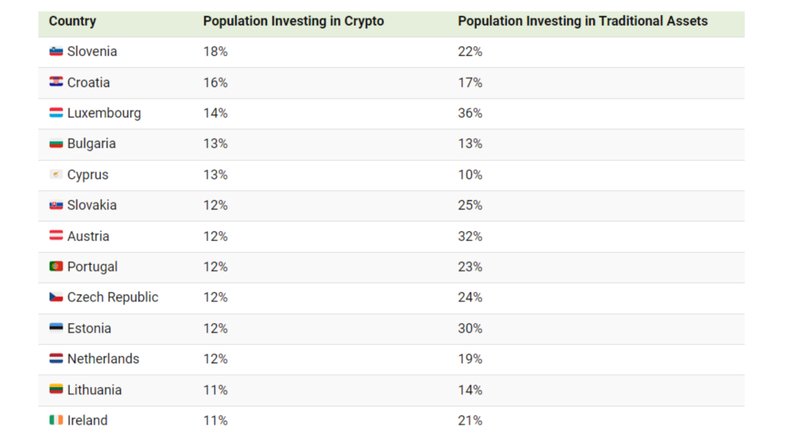Click Slovenia's 18% crypto value
The width and height of the screenshot is (800, 448).
(215, 52)
